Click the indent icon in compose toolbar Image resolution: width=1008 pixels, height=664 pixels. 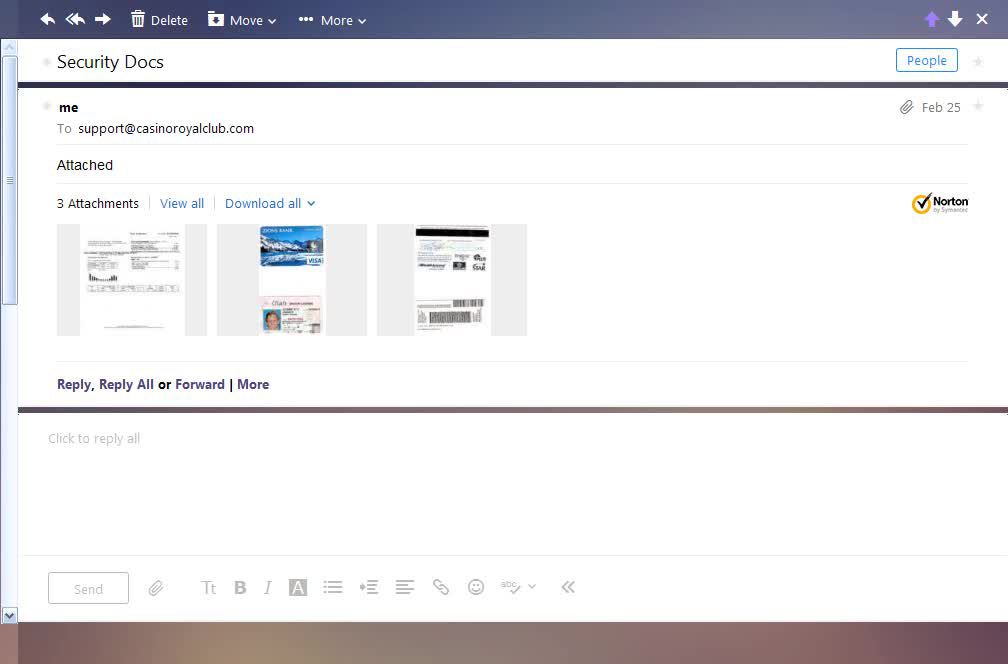click(369, 588)
